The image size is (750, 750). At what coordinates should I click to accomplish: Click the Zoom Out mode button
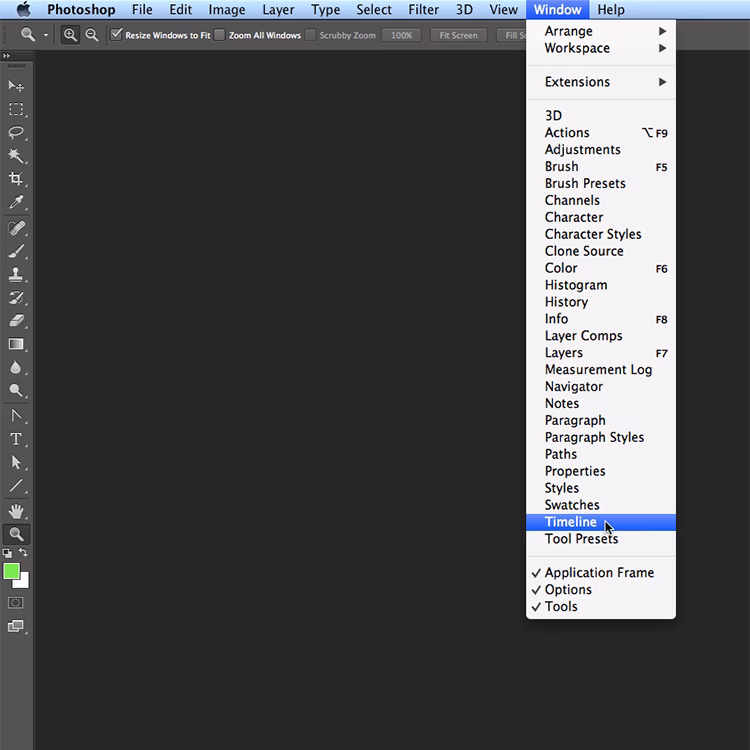[x=92, y=35]
